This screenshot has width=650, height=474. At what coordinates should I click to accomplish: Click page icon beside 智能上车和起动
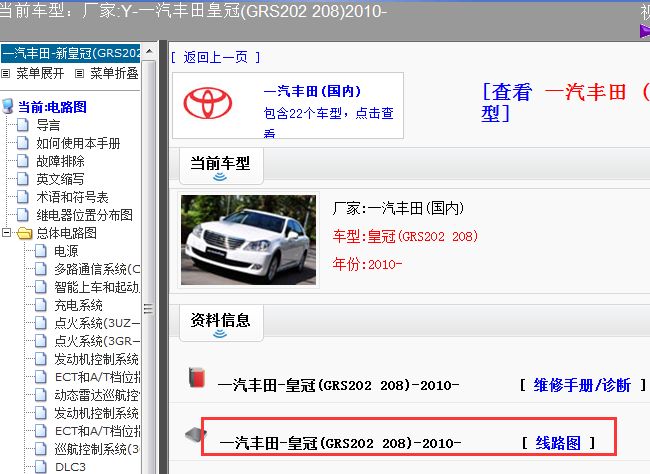41,287
